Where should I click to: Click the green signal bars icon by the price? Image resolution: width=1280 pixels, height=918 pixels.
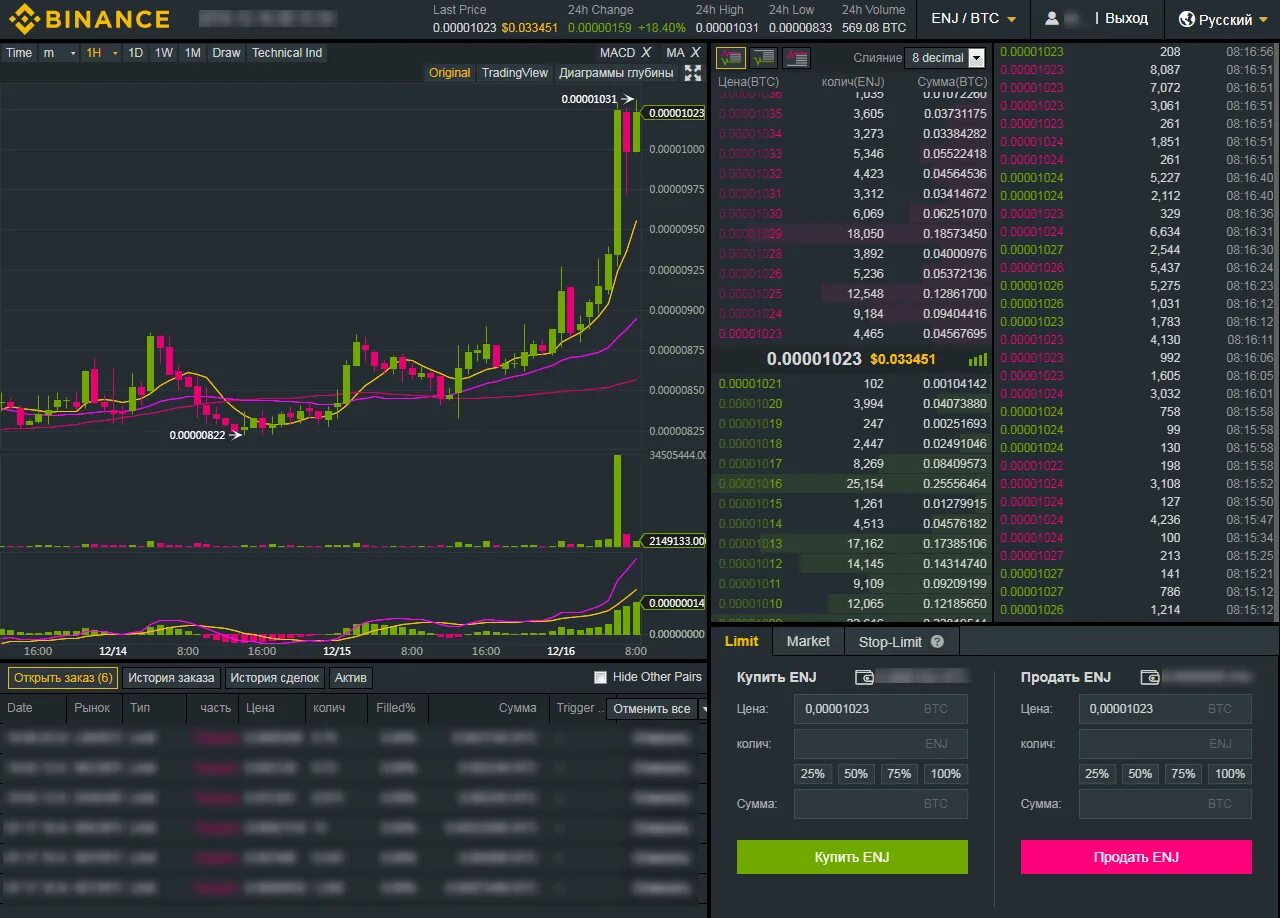pyautogui.click(x=978, y=359)
